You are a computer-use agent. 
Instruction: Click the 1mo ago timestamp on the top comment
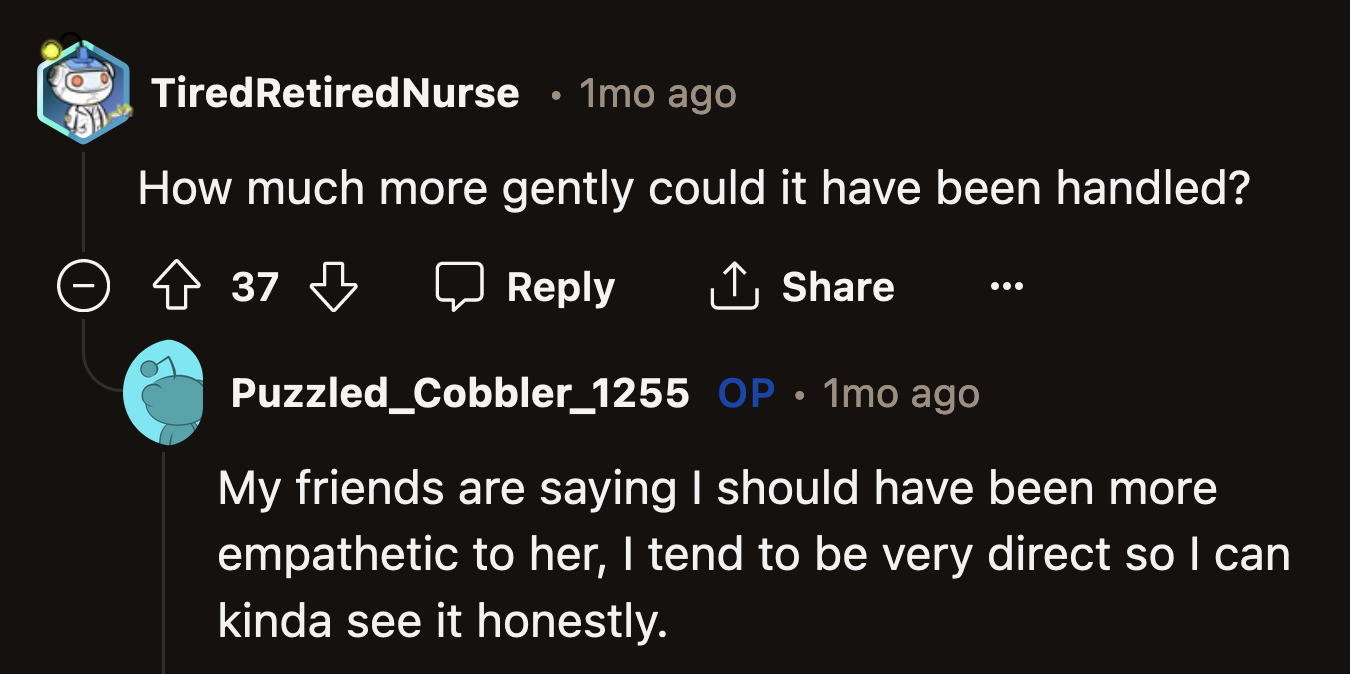pos(655,93)
